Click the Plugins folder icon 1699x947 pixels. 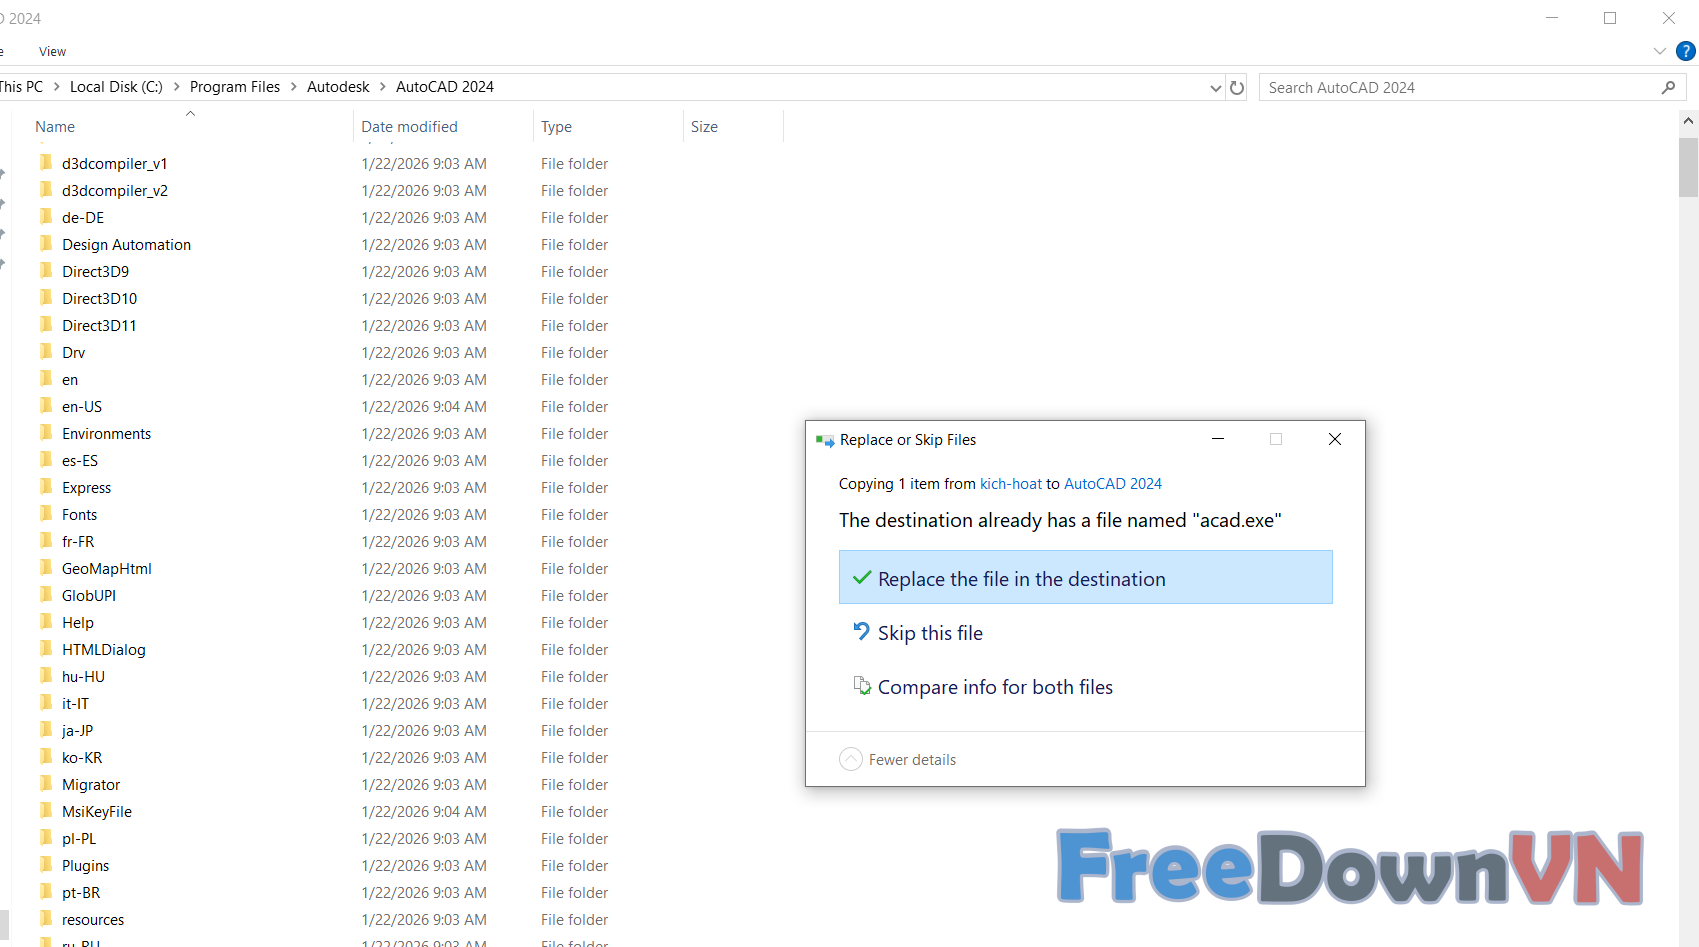(46, 865)
